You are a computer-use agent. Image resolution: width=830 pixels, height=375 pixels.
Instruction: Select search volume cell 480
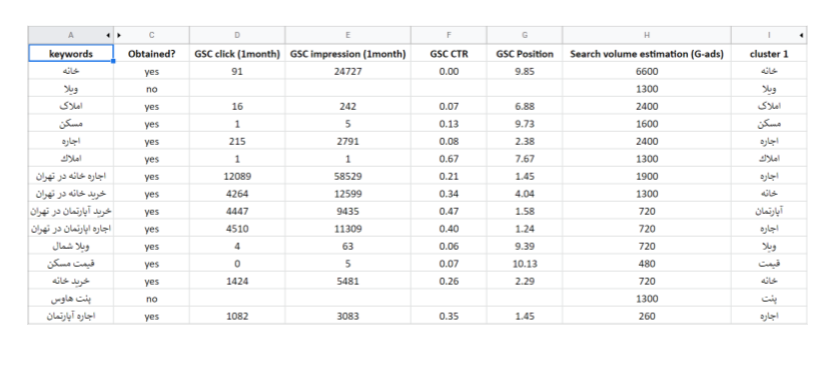[647, 263]
